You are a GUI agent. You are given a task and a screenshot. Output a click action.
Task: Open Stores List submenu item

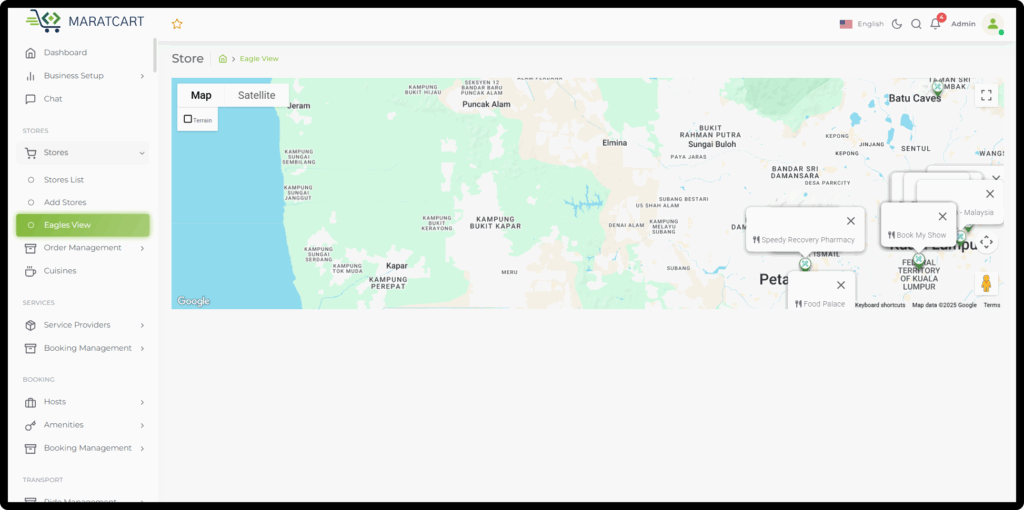pyautogui.click(x=64, y=180)
